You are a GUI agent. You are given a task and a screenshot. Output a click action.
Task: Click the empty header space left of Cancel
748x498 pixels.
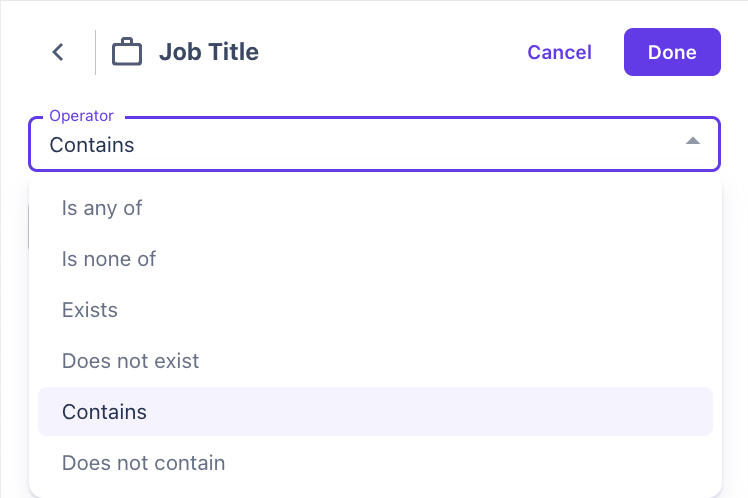coord(390,52)
